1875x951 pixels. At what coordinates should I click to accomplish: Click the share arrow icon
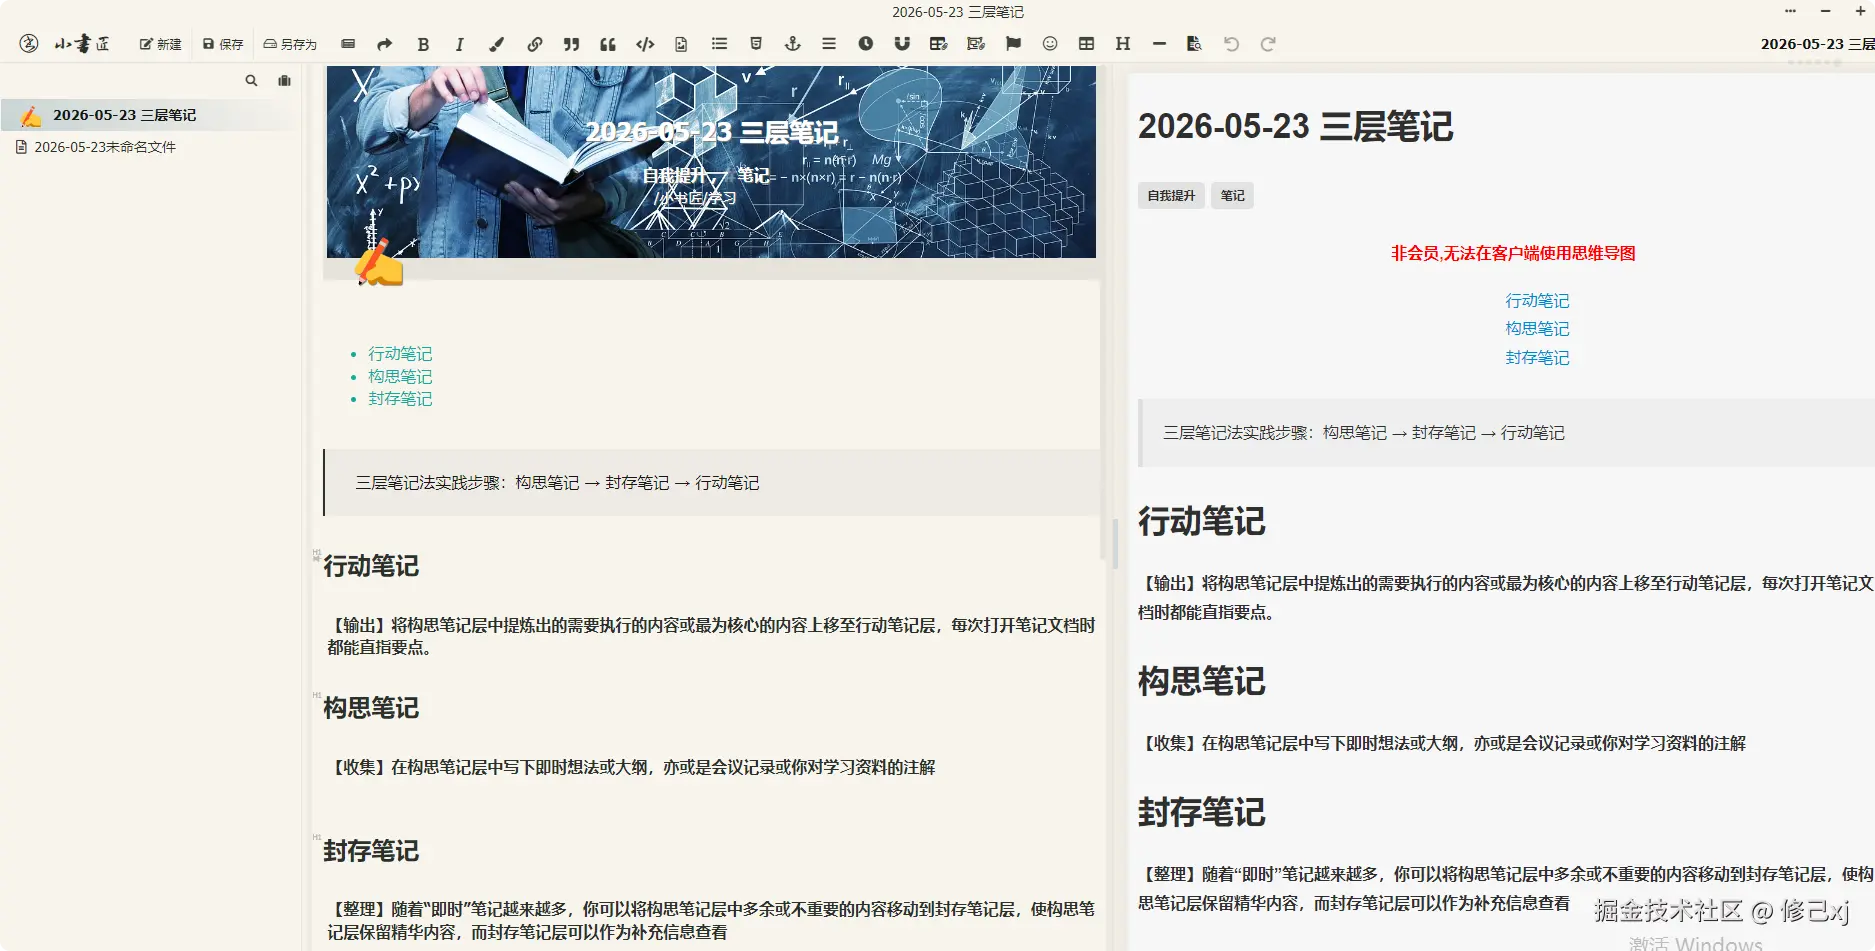click(384, 44)
